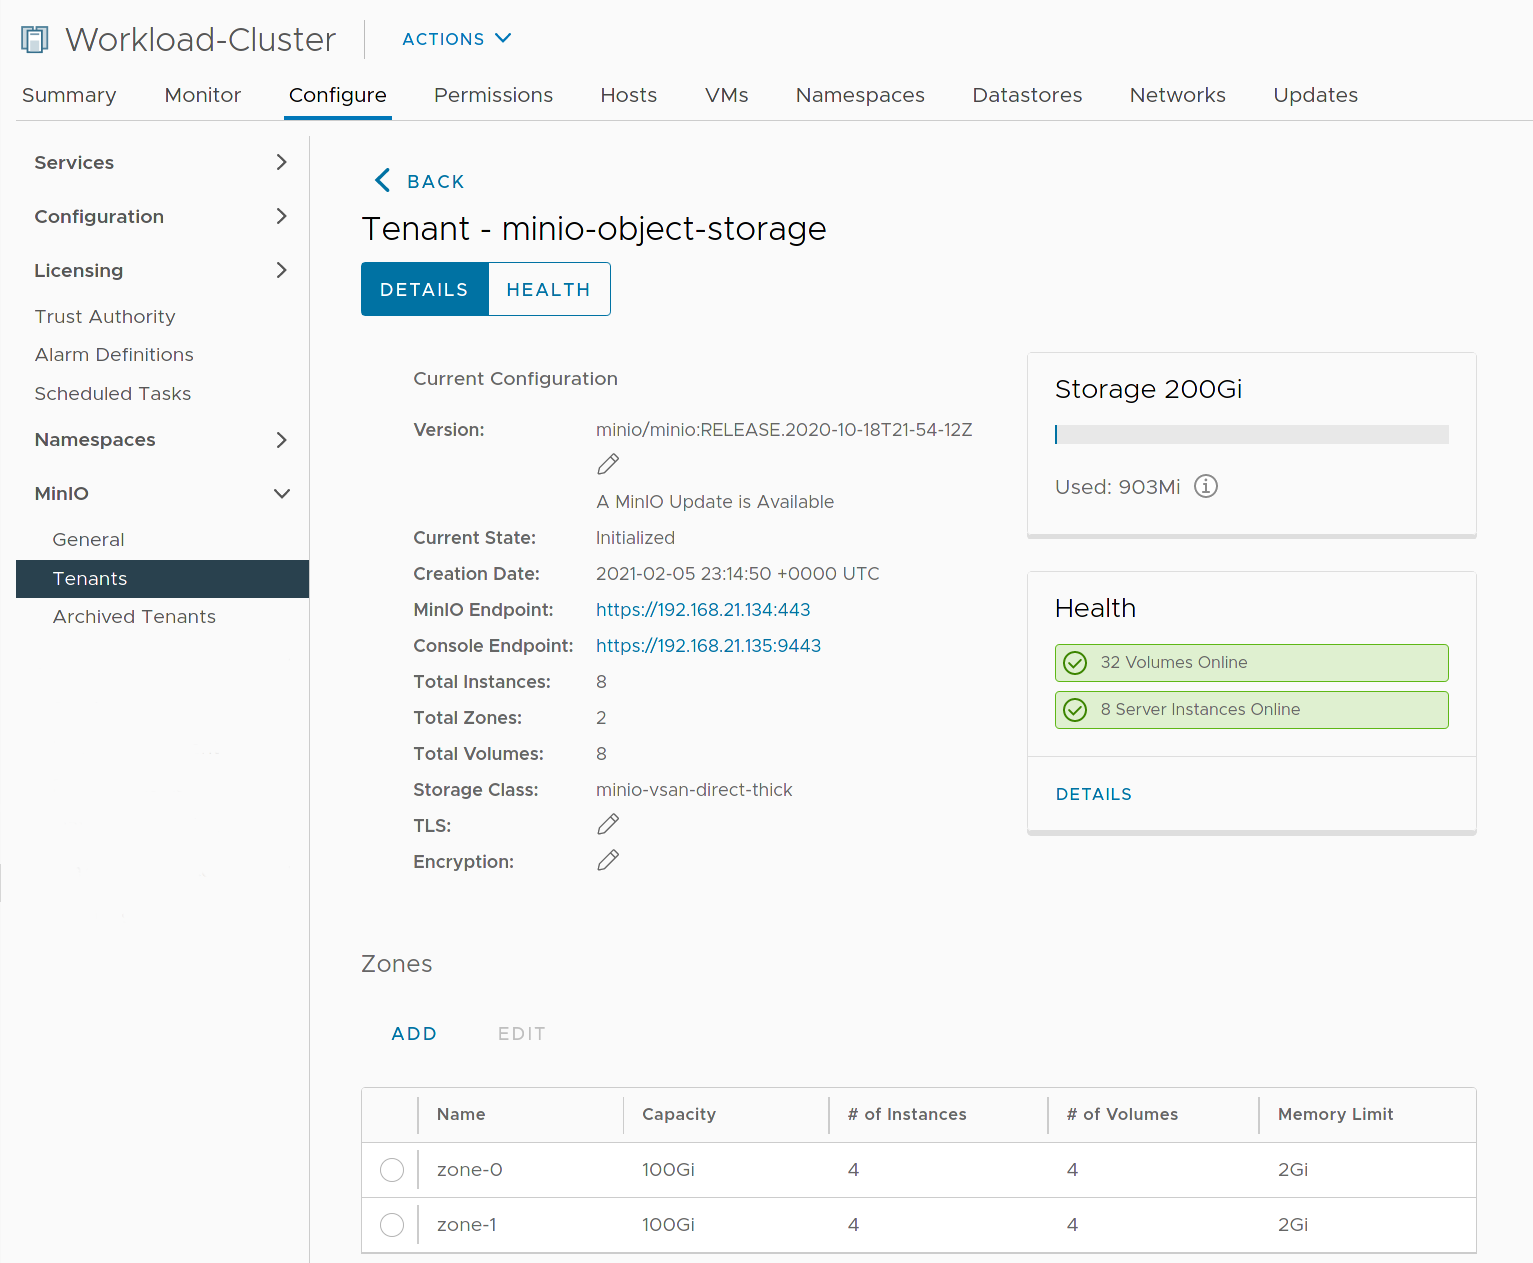Open the Namespaces tab at the top
This screenshot has width=1533, height=1263.
click(859, 95)
